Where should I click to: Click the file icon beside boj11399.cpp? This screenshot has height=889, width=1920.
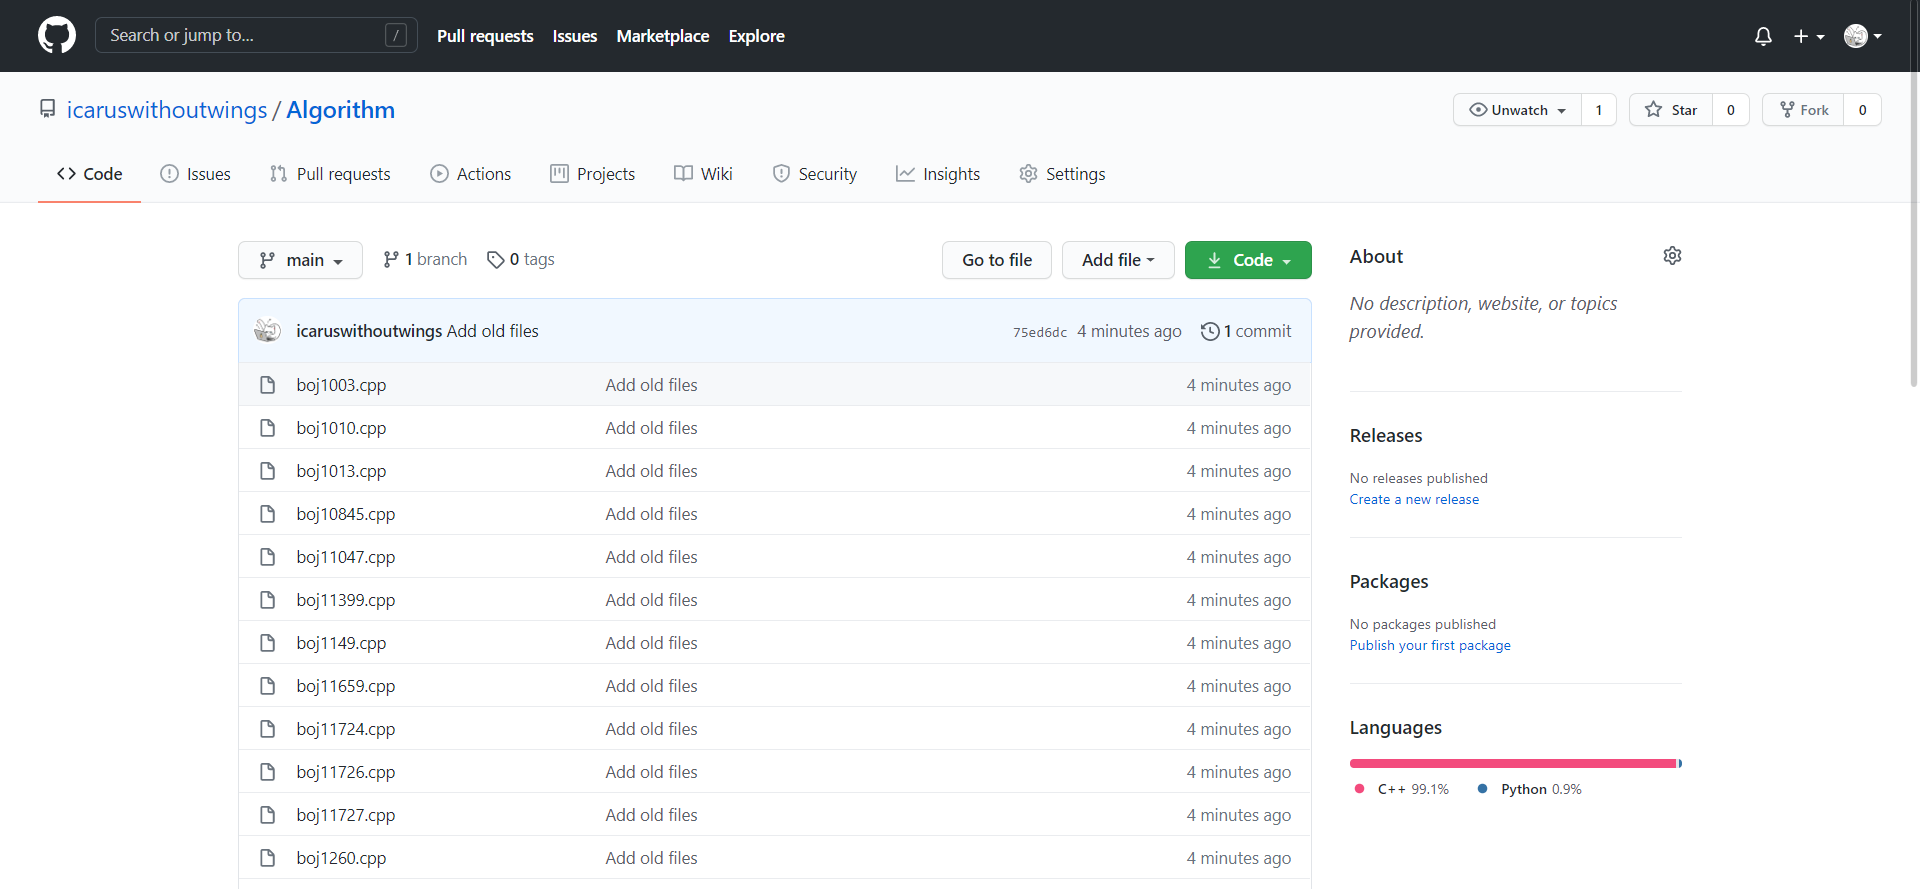pos(267,600)
